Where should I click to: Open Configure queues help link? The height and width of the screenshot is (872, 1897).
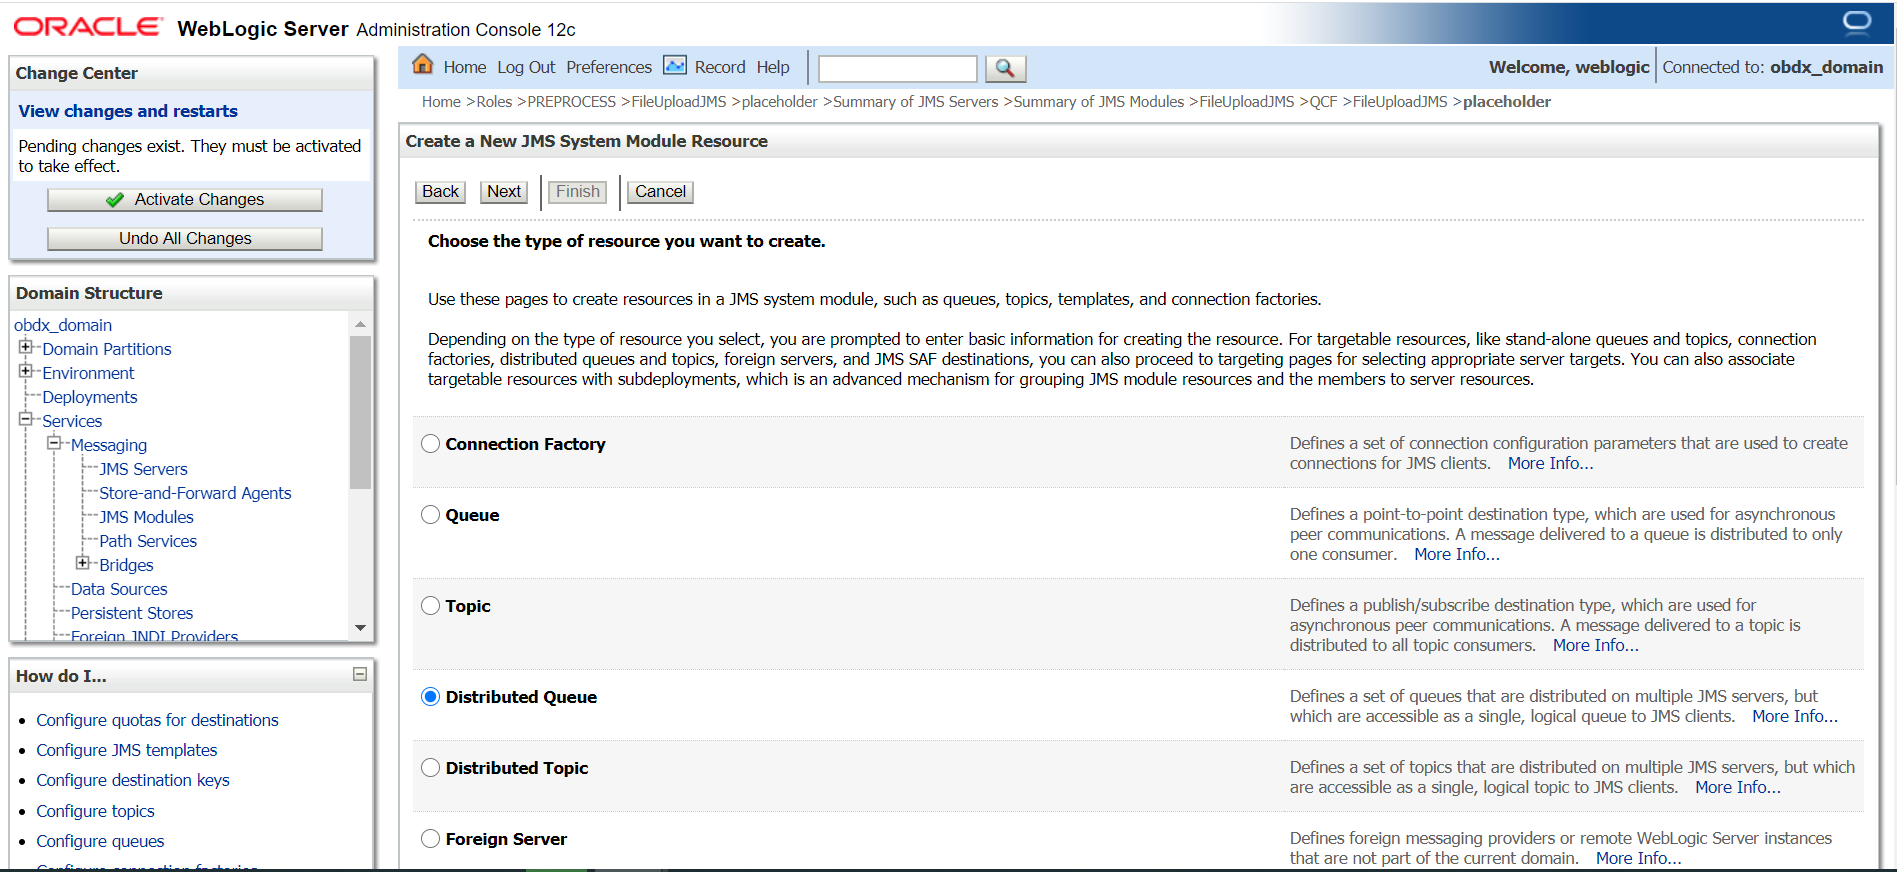pos(100,841)
